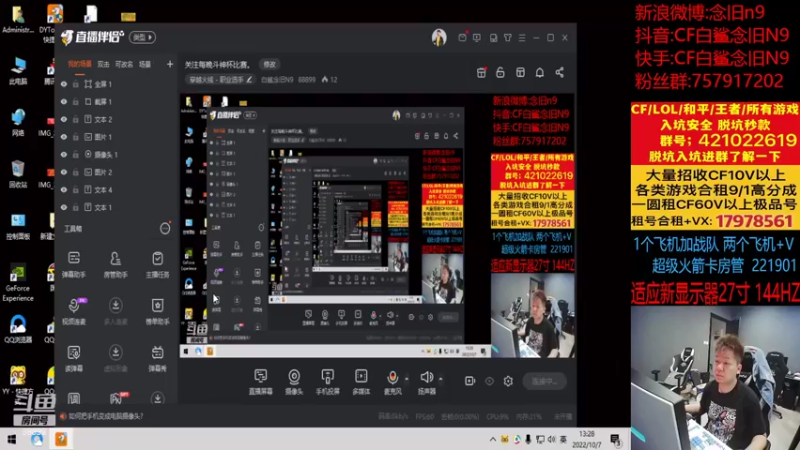Collapse the 工具箱 toolbox panel
Viewport: 800px width, 450px height.
[165, 229]
